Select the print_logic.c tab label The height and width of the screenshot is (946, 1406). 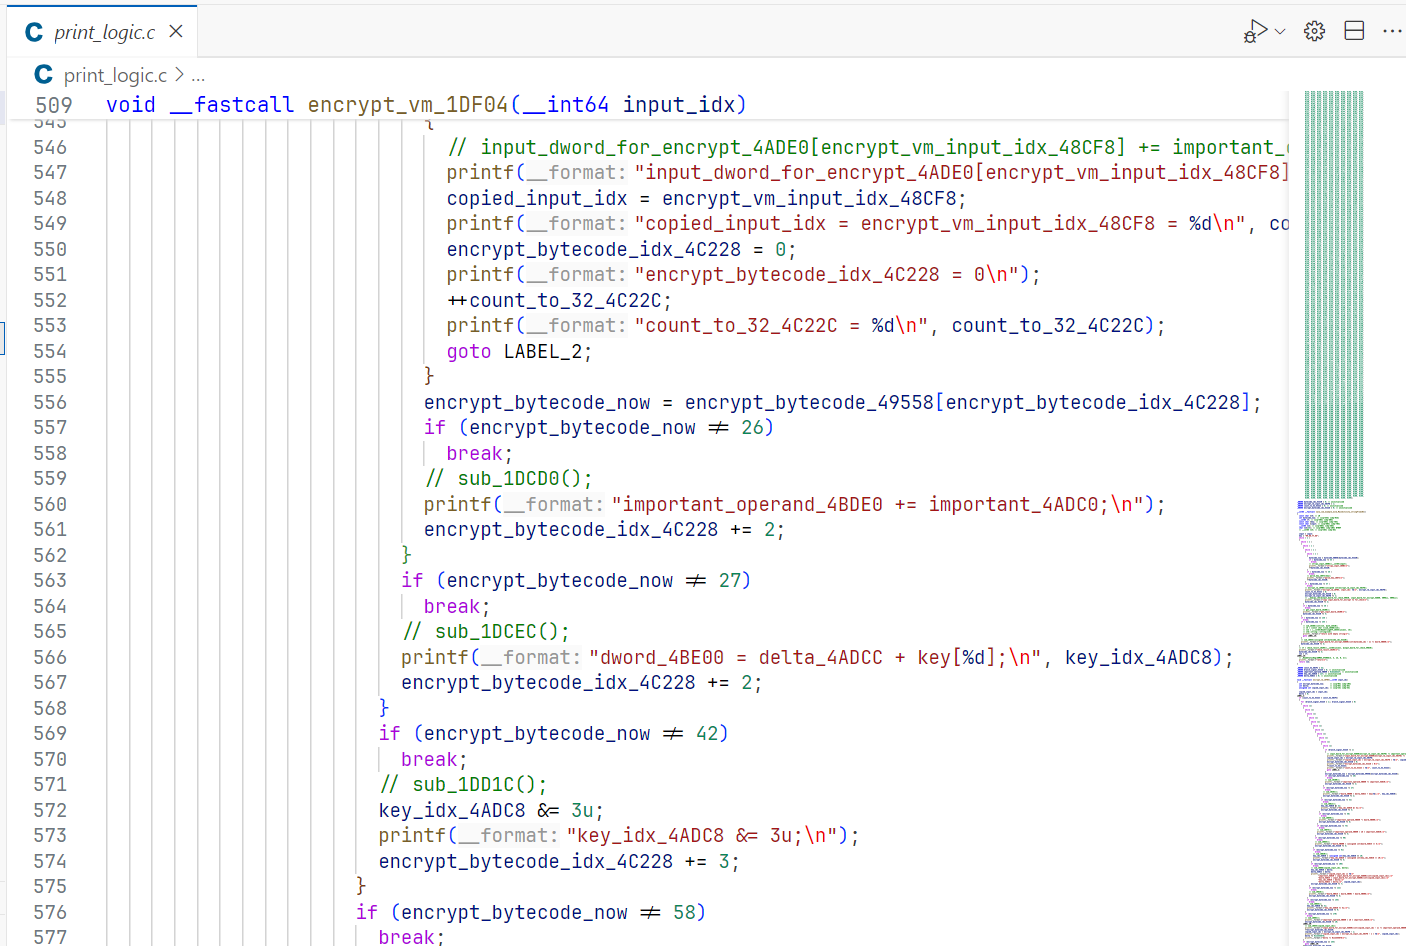(104, 33)
